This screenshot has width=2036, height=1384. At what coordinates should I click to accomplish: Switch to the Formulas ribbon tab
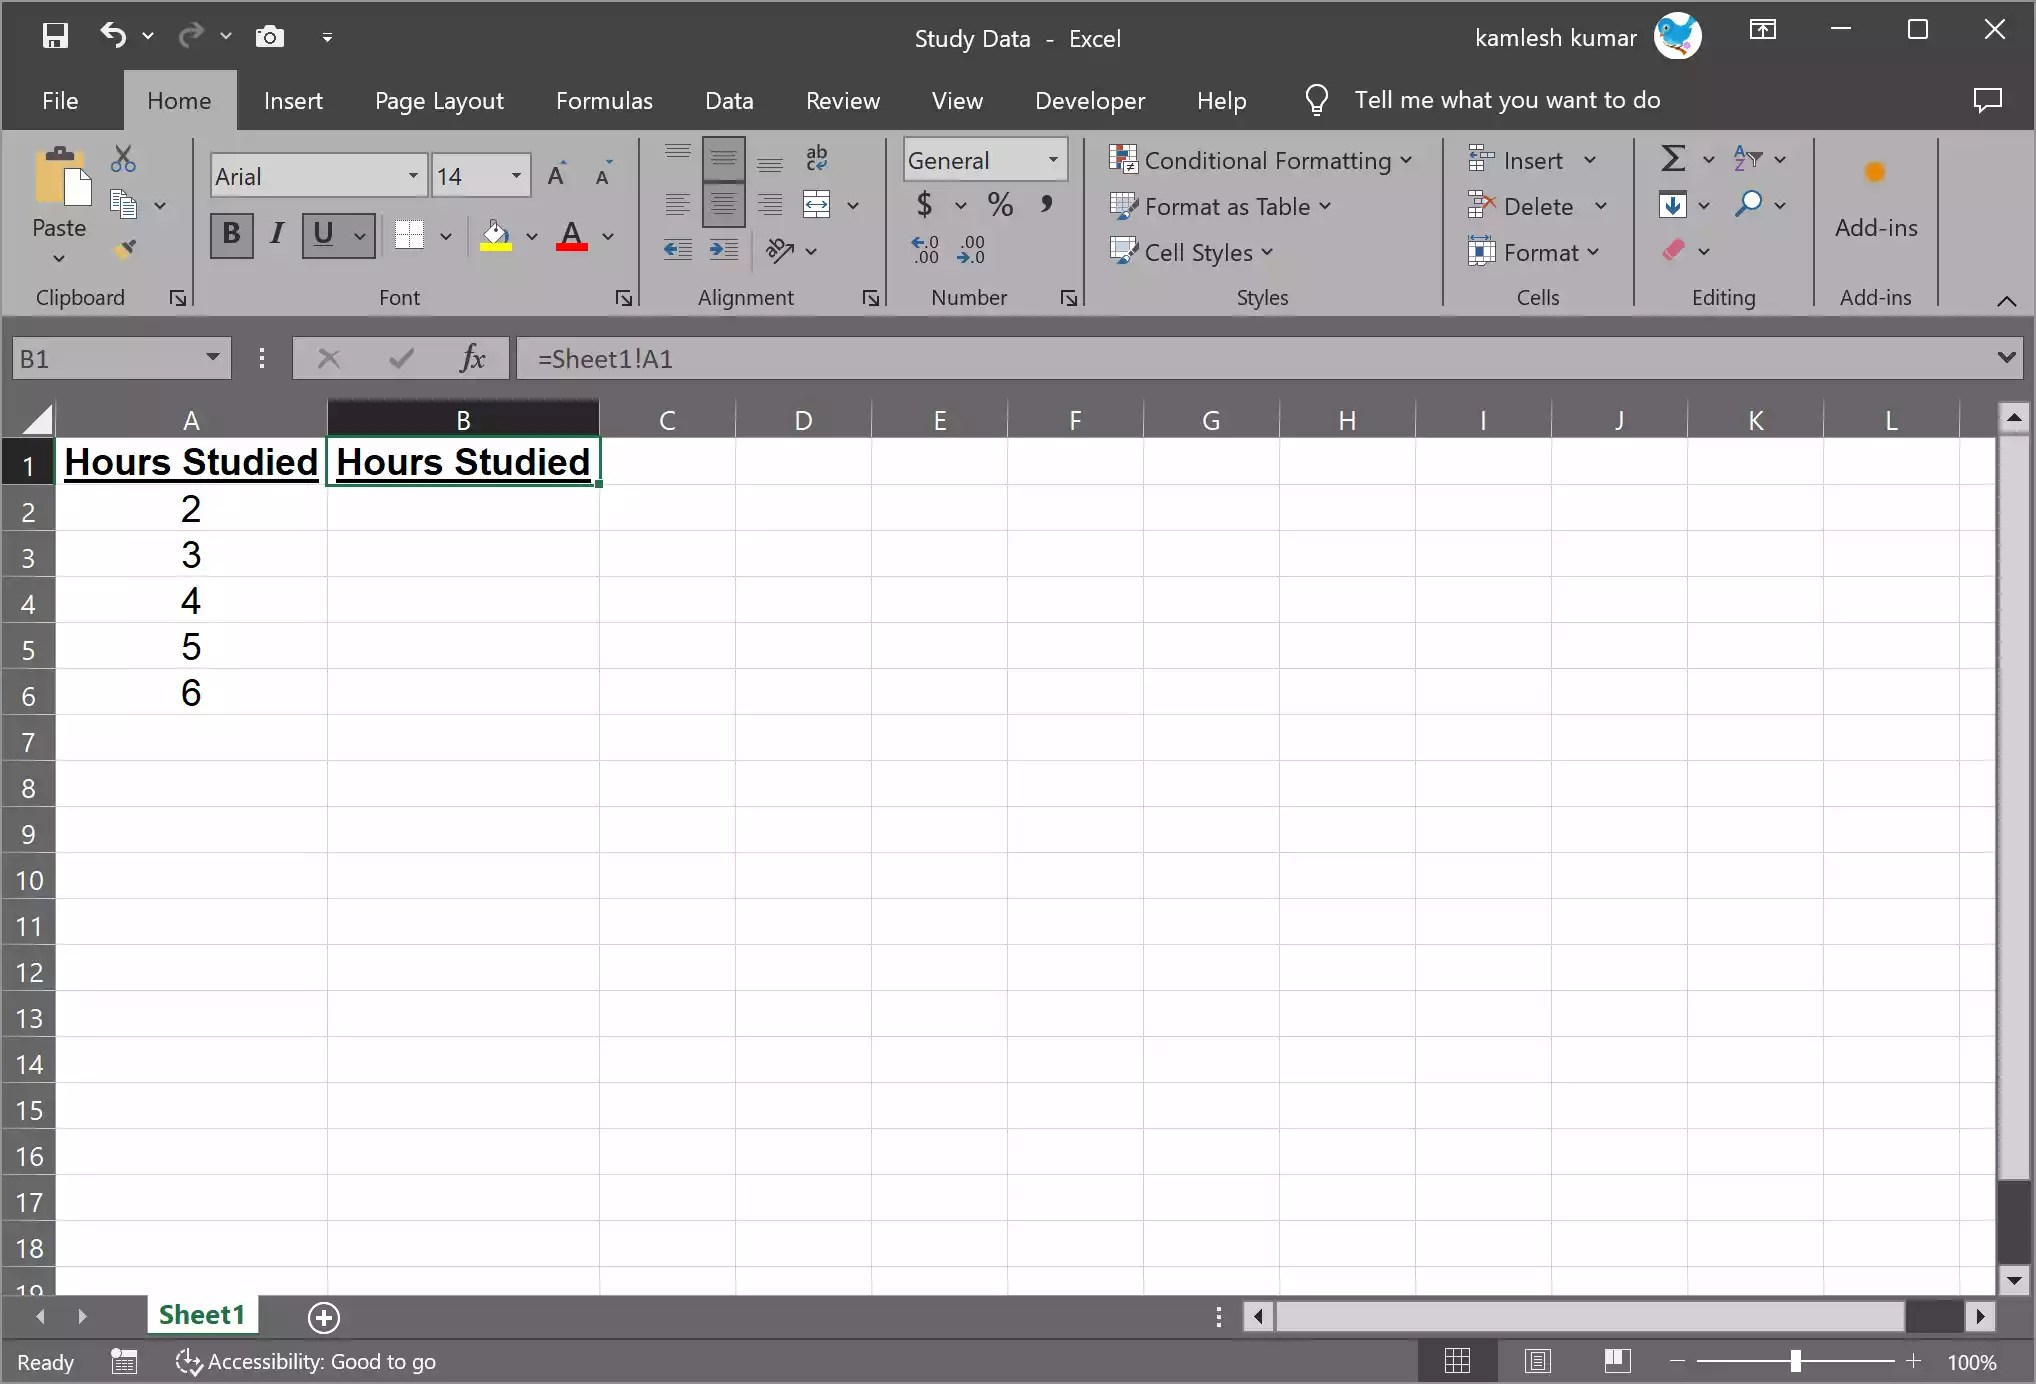tap(603, 100)
